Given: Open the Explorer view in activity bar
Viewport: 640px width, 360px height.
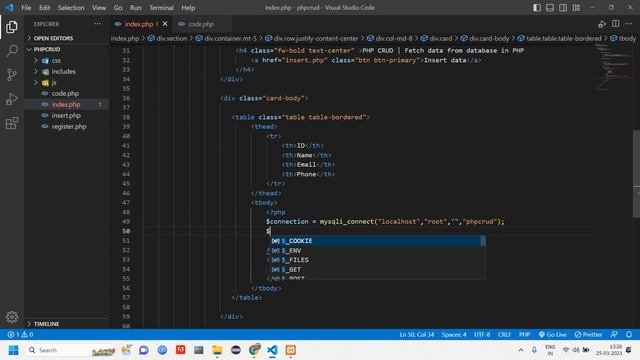Looking at the screenshot, I should click(12, 27).
